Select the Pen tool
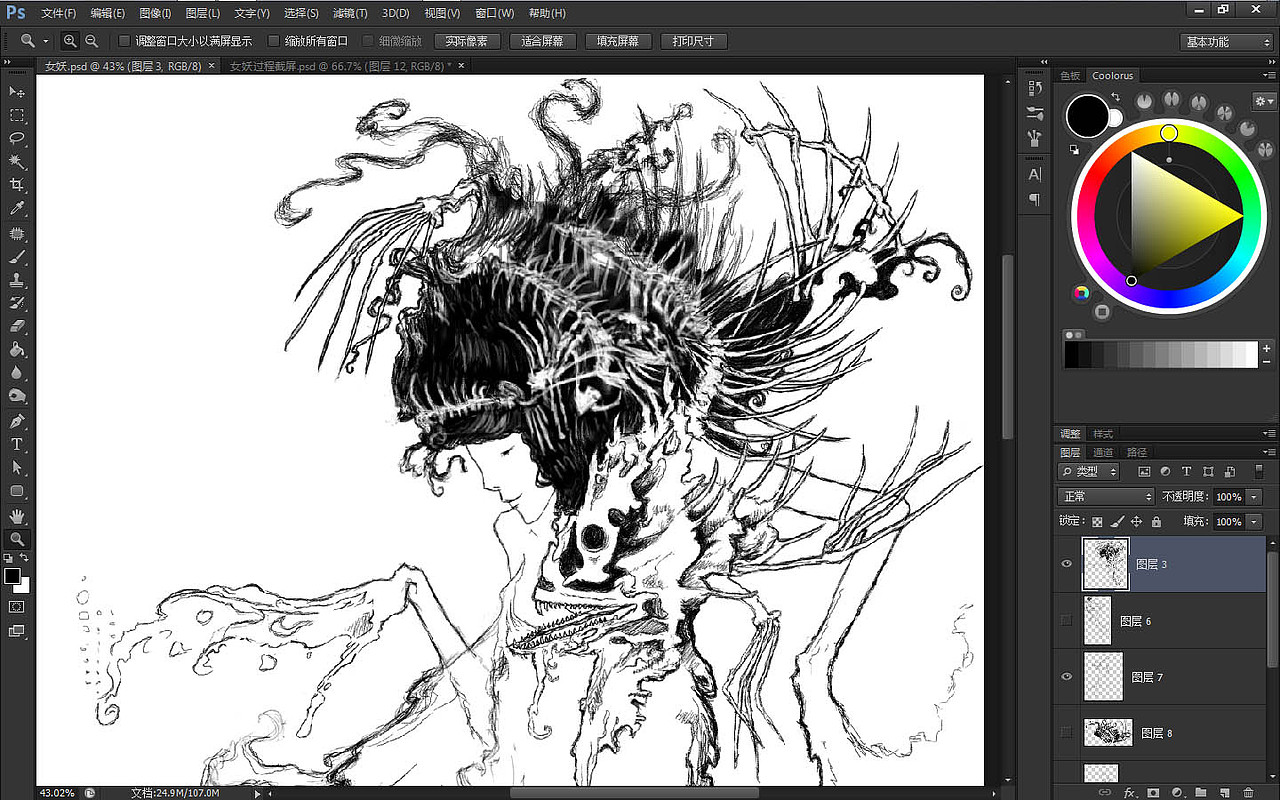Viewport: 1280px width, 800px height. tap(17, 421)
